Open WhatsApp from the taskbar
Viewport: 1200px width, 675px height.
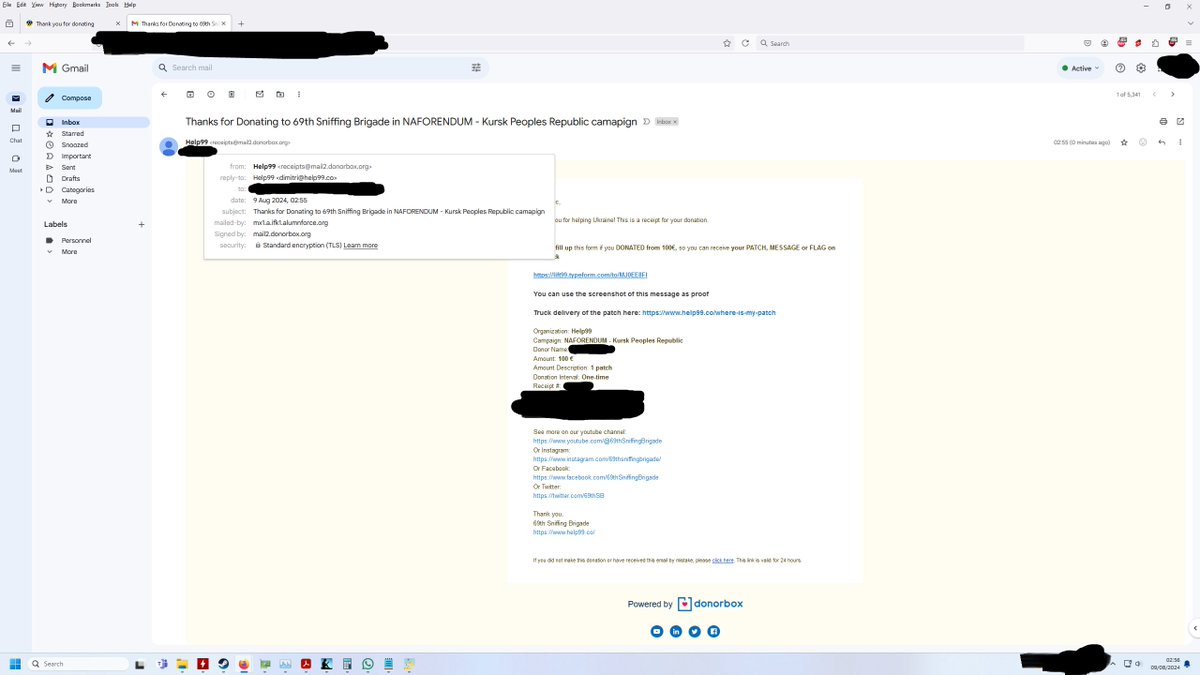pos(368,663)
